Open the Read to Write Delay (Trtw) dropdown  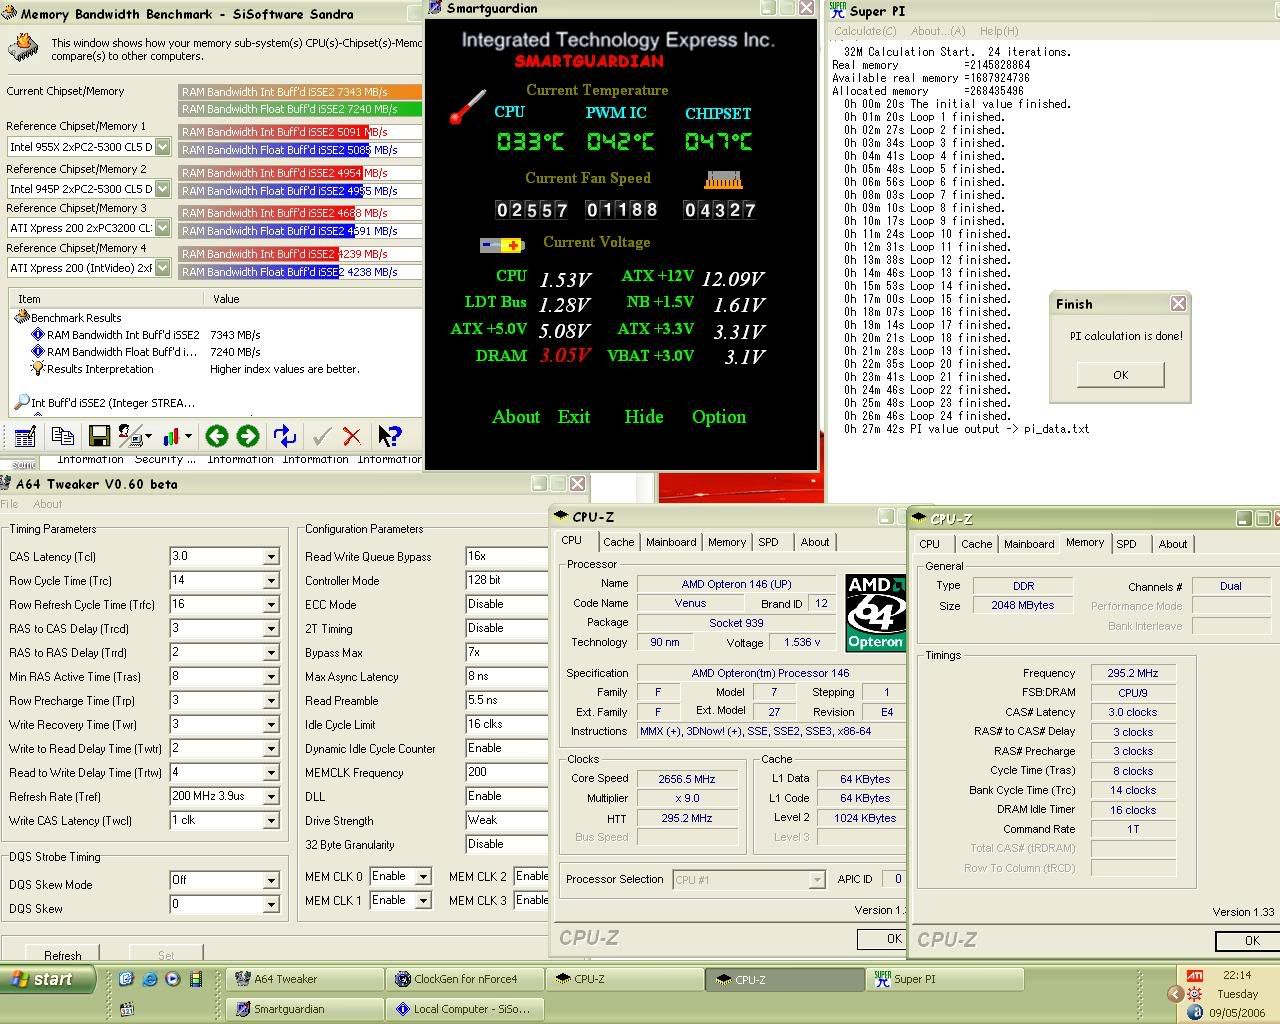[271, 773]
